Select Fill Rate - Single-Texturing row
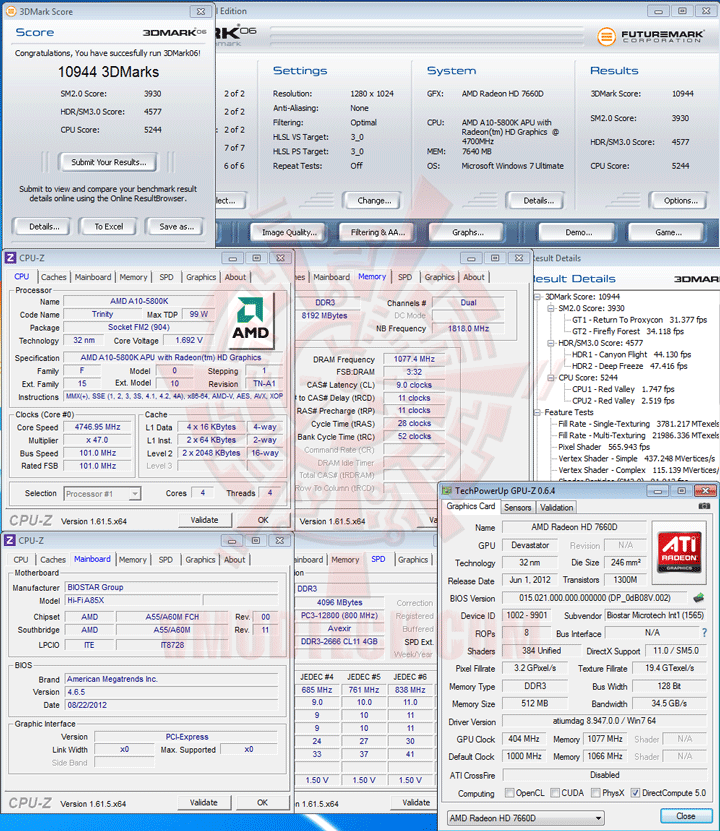This screenshot has width=720, height=831. [638, 423]
